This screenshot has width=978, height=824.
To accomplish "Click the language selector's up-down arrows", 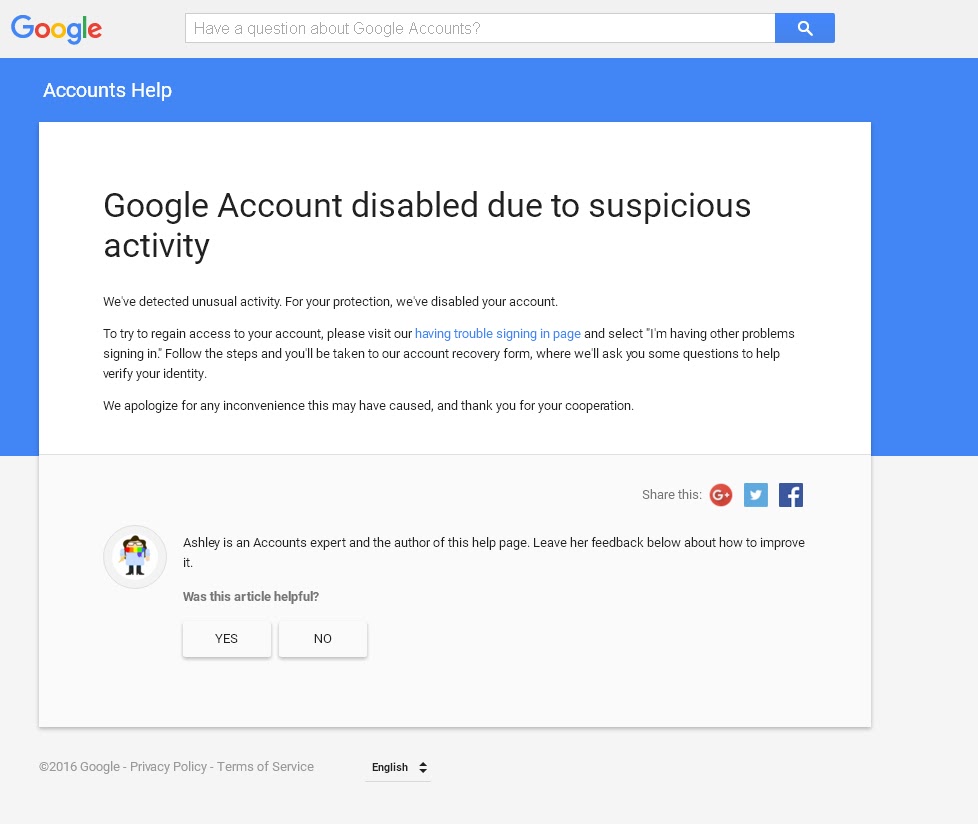I will pos(423,767).
